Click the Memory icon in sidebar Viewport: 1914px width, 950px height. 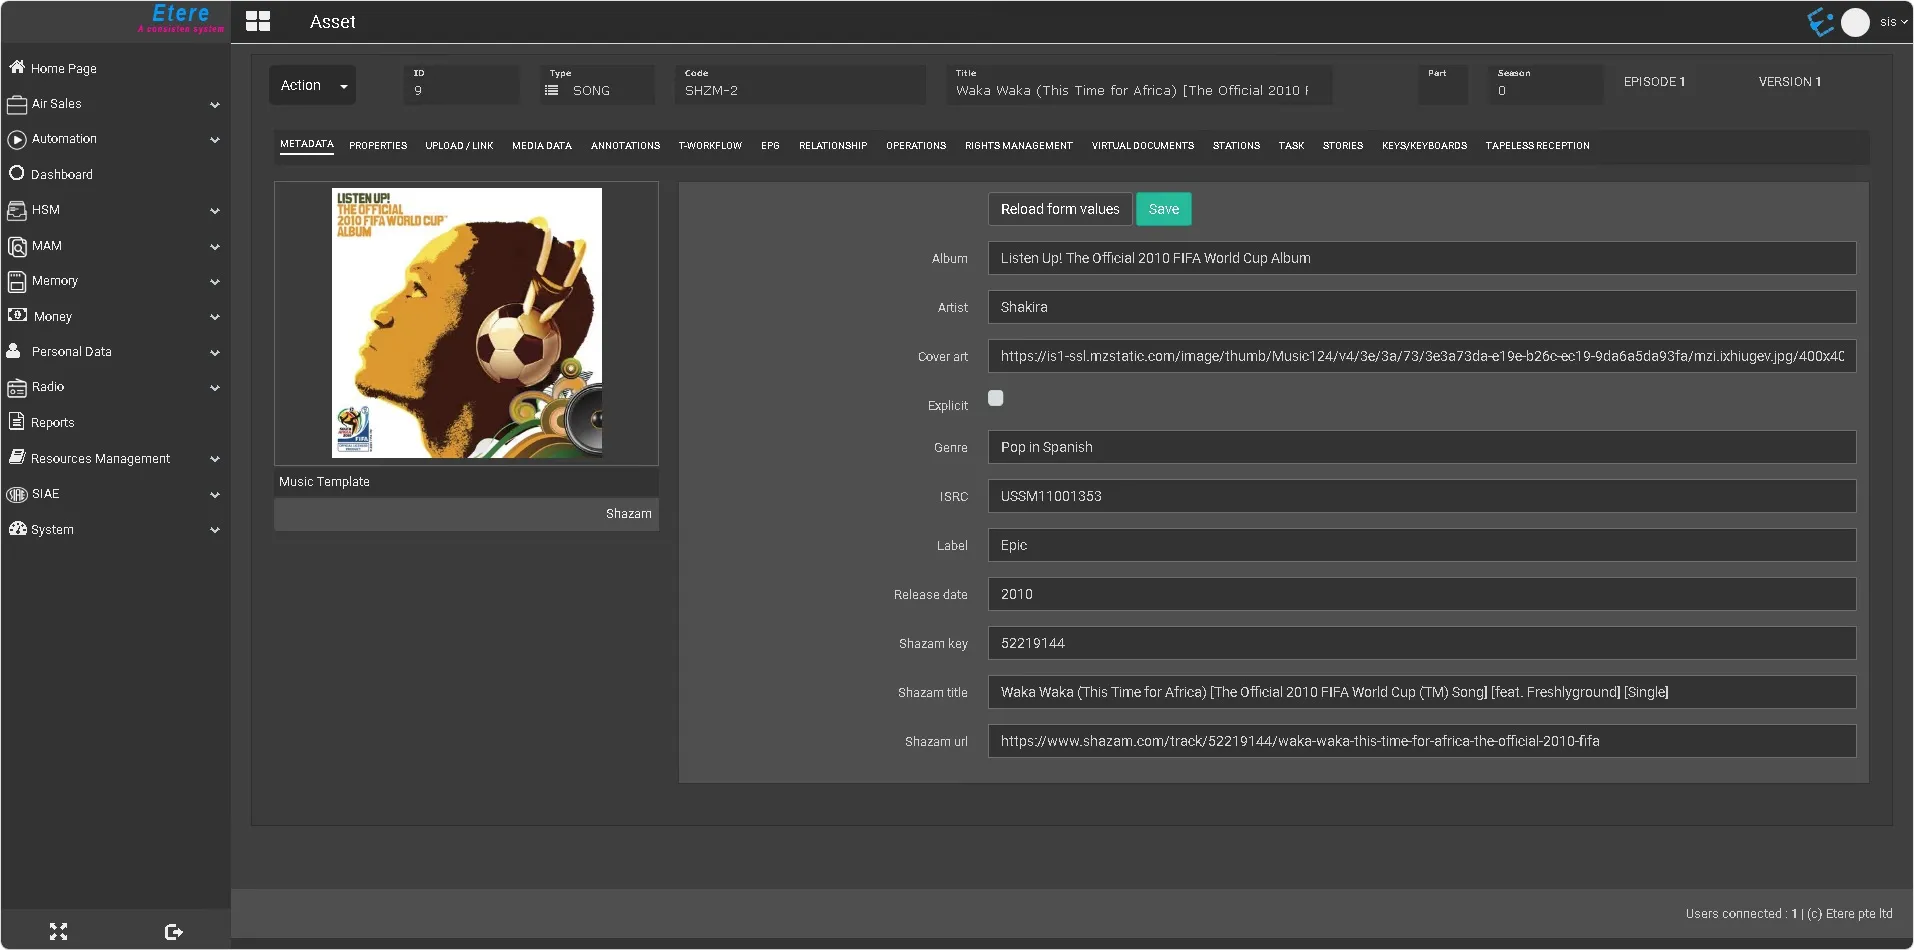click(17, 281)
